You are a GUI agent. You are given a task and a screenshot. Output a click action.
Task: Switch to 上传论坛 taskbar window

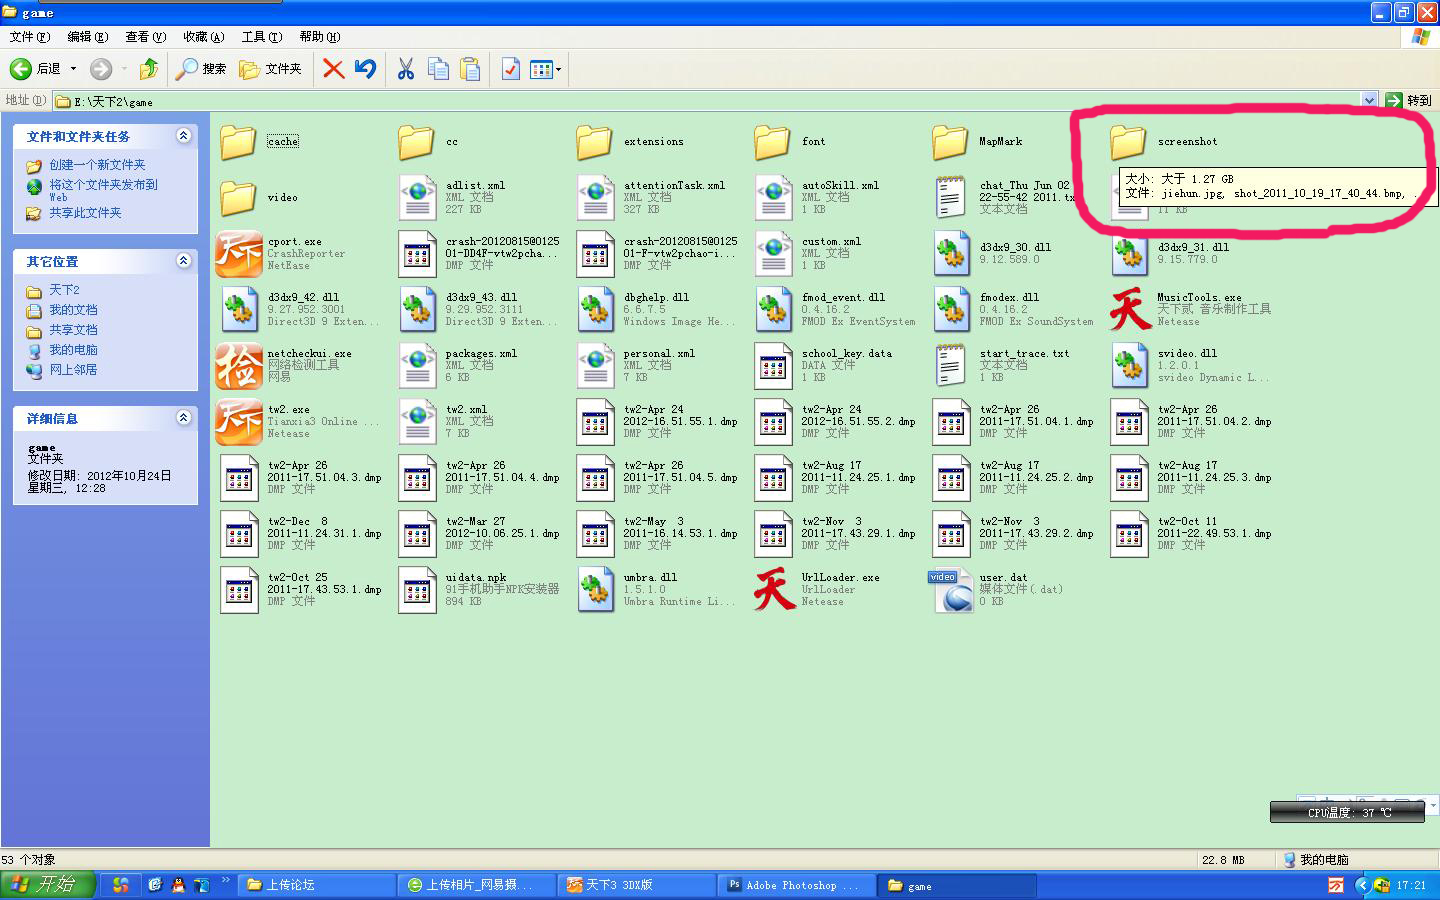318,885
